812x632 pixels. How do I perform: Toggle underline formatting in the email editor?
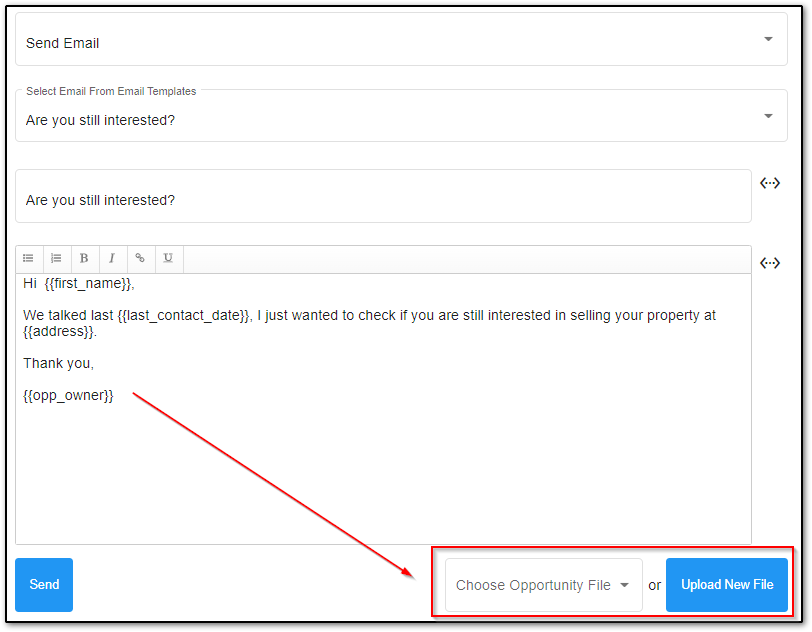coord(168,258)
